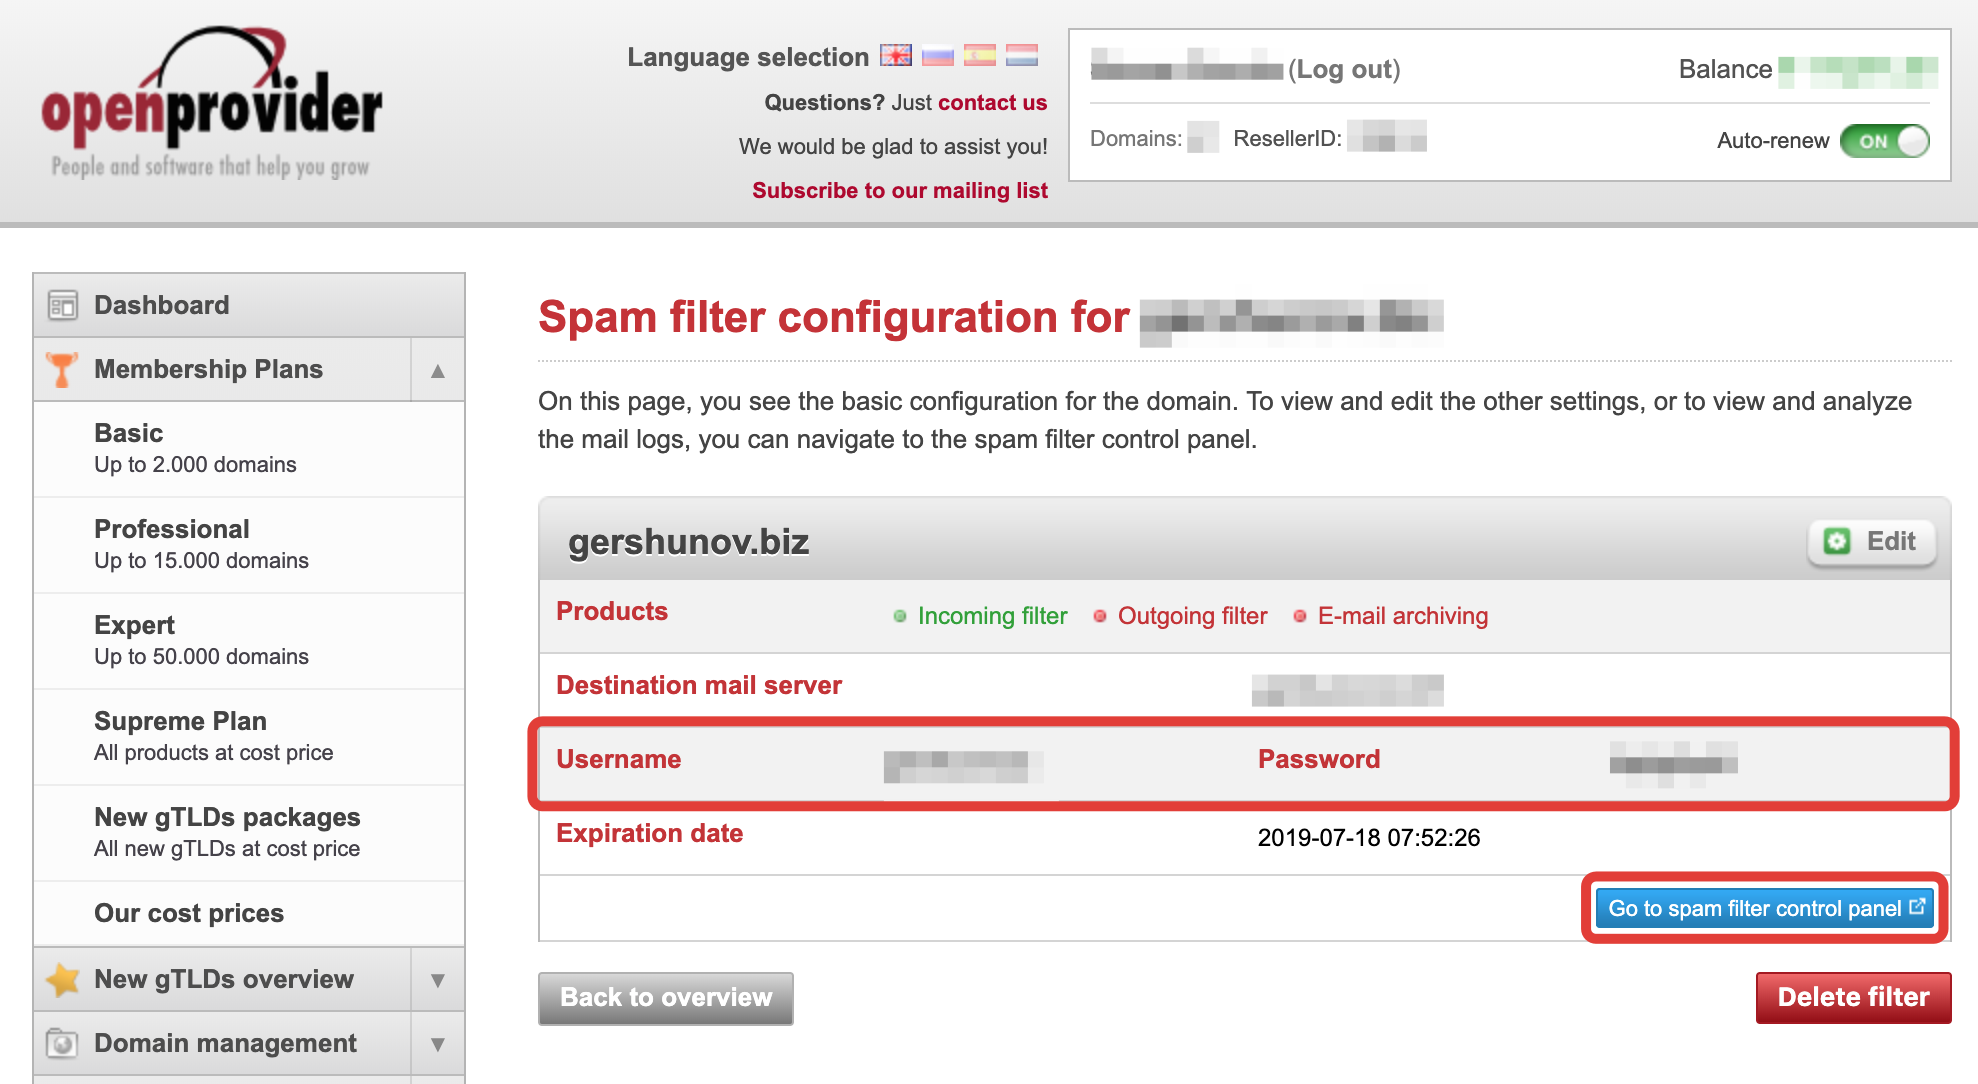The image size is (1978, 1084).
Task: Toggle the Auto-renew ON switch
Action: tap(1884, 141)
